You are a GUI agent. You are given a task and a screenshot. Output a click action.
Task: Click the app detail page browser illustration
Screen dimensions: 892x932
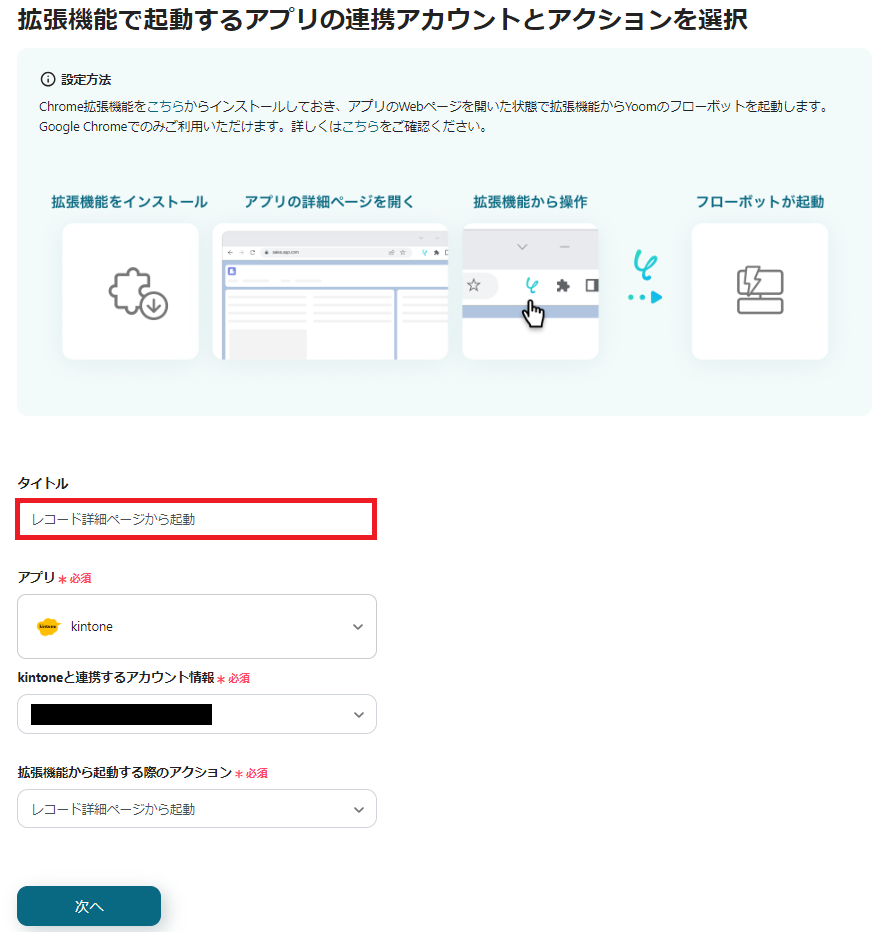(x=330, y=291)
